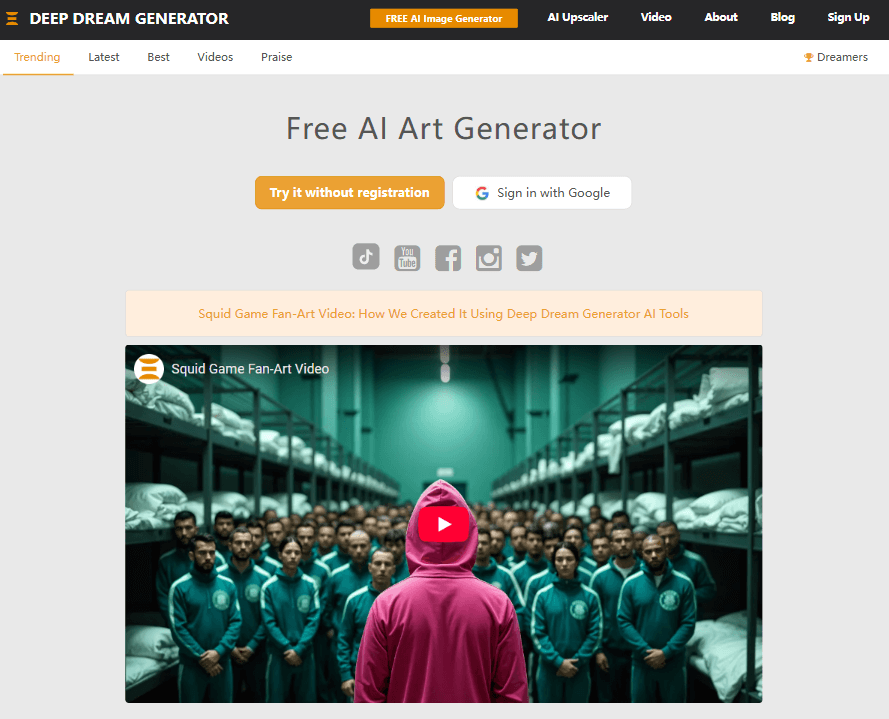Screen dimensions: 889x719
Task: Go to the Blog page
Action: (x=782, y=18)
